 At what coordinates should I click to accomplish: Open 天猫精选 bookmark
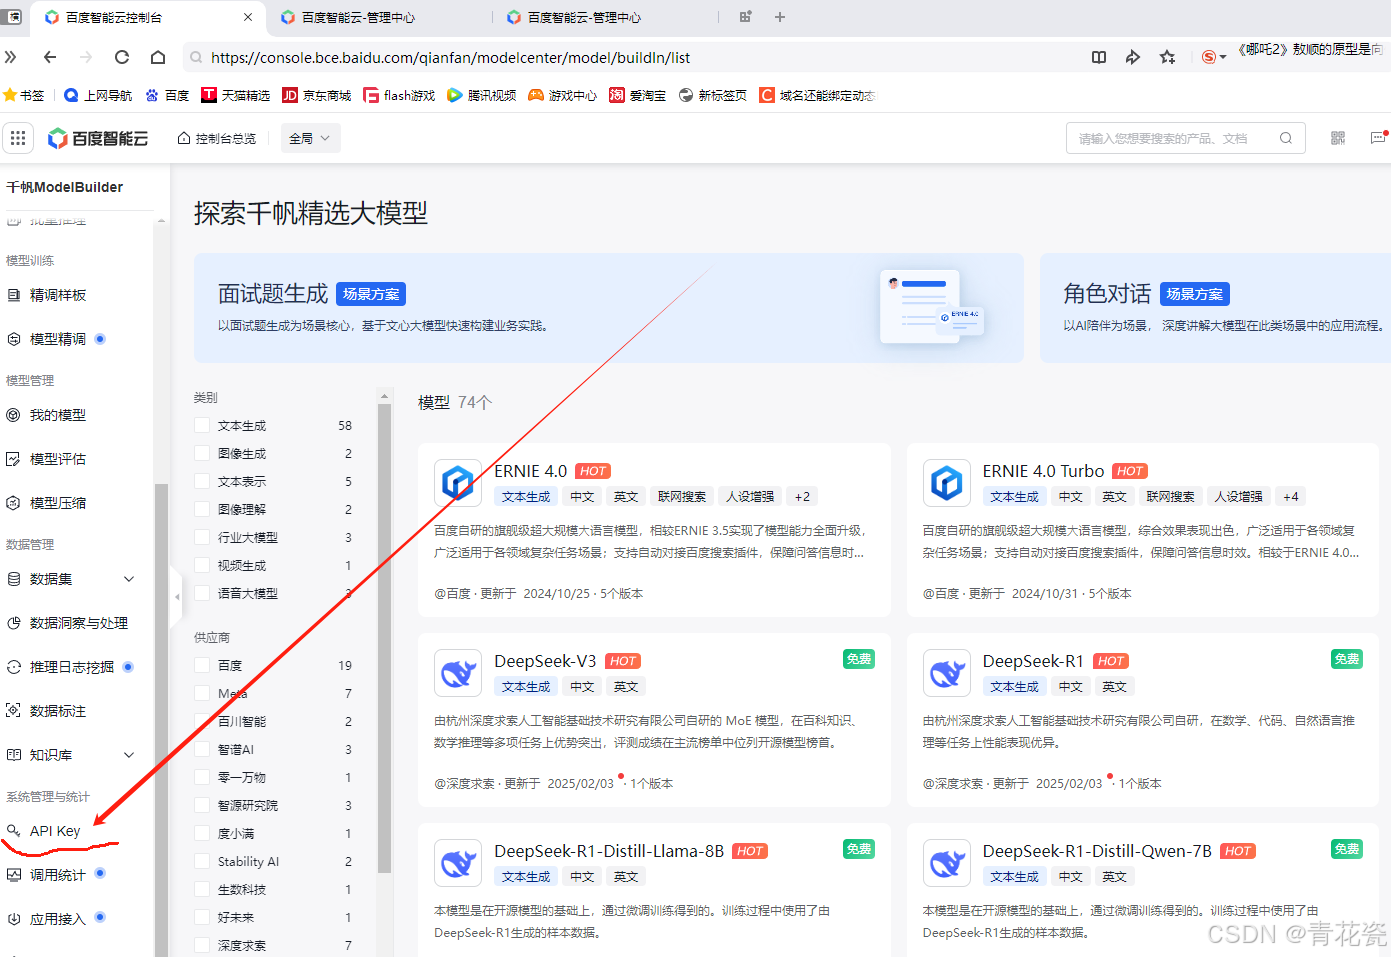(x=236, y=95)
